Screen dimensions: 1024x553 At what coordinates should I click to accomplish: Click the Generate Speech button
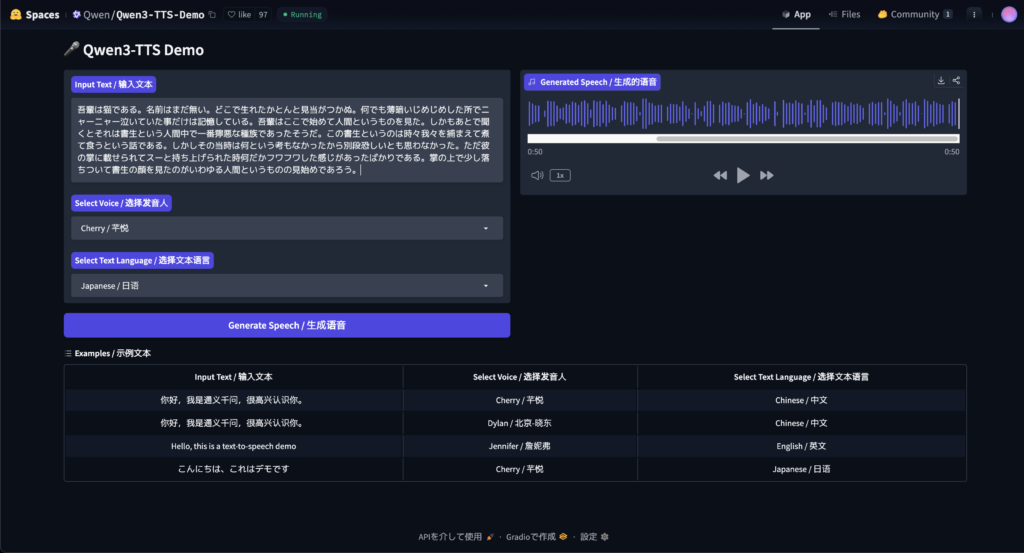click(x=287, y=325)
